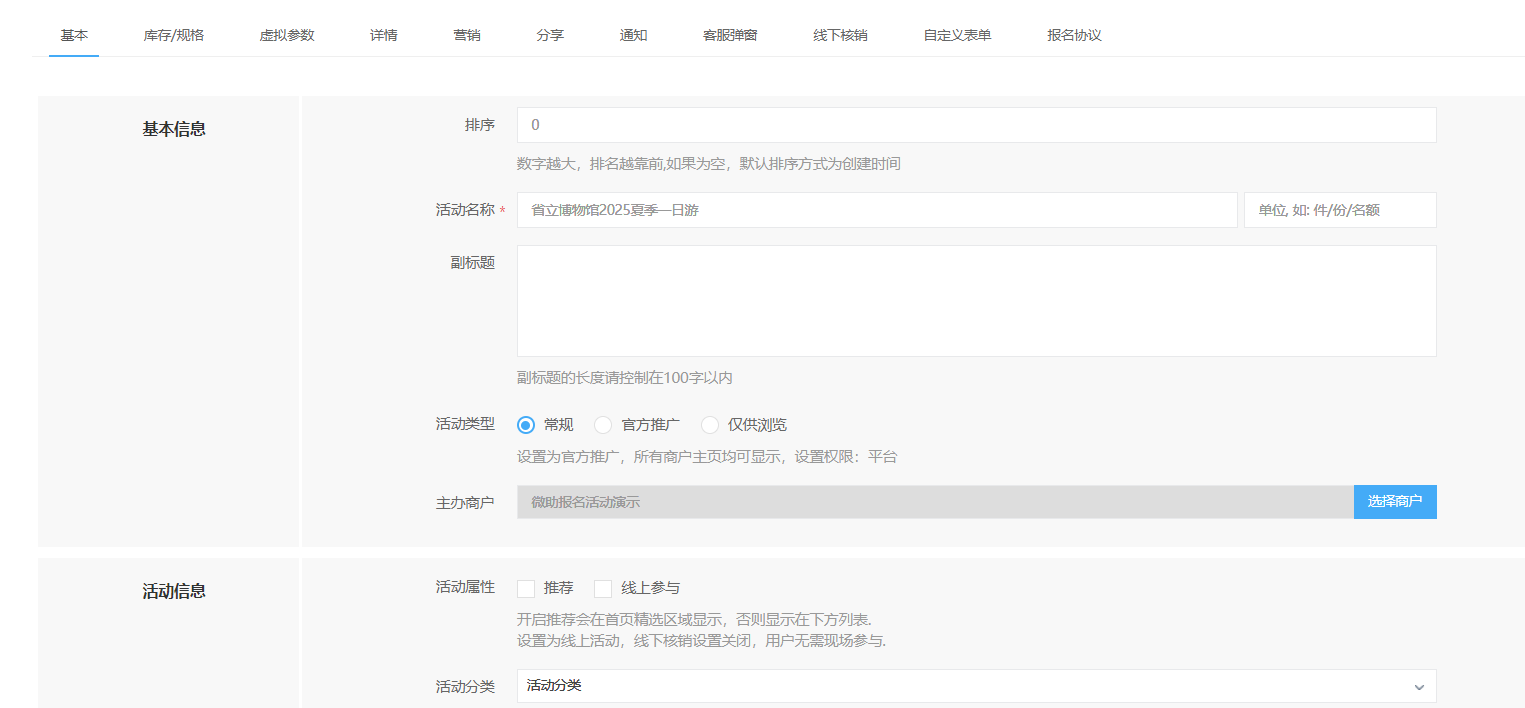
Task: Click the 副标题 text area
Action: click(x=975, y=300)
